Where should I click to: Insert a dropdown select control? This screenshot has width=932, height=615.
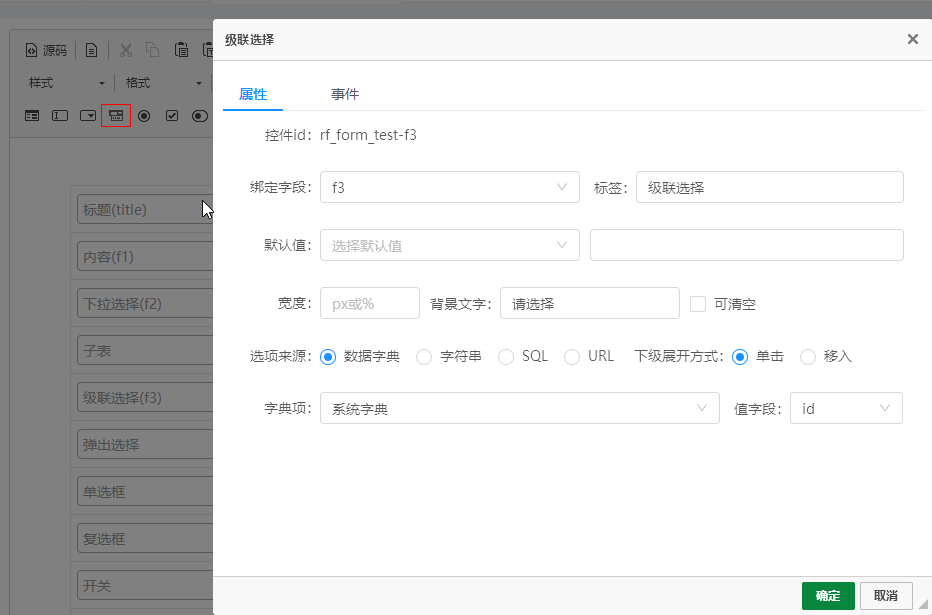tap(88, 116)
